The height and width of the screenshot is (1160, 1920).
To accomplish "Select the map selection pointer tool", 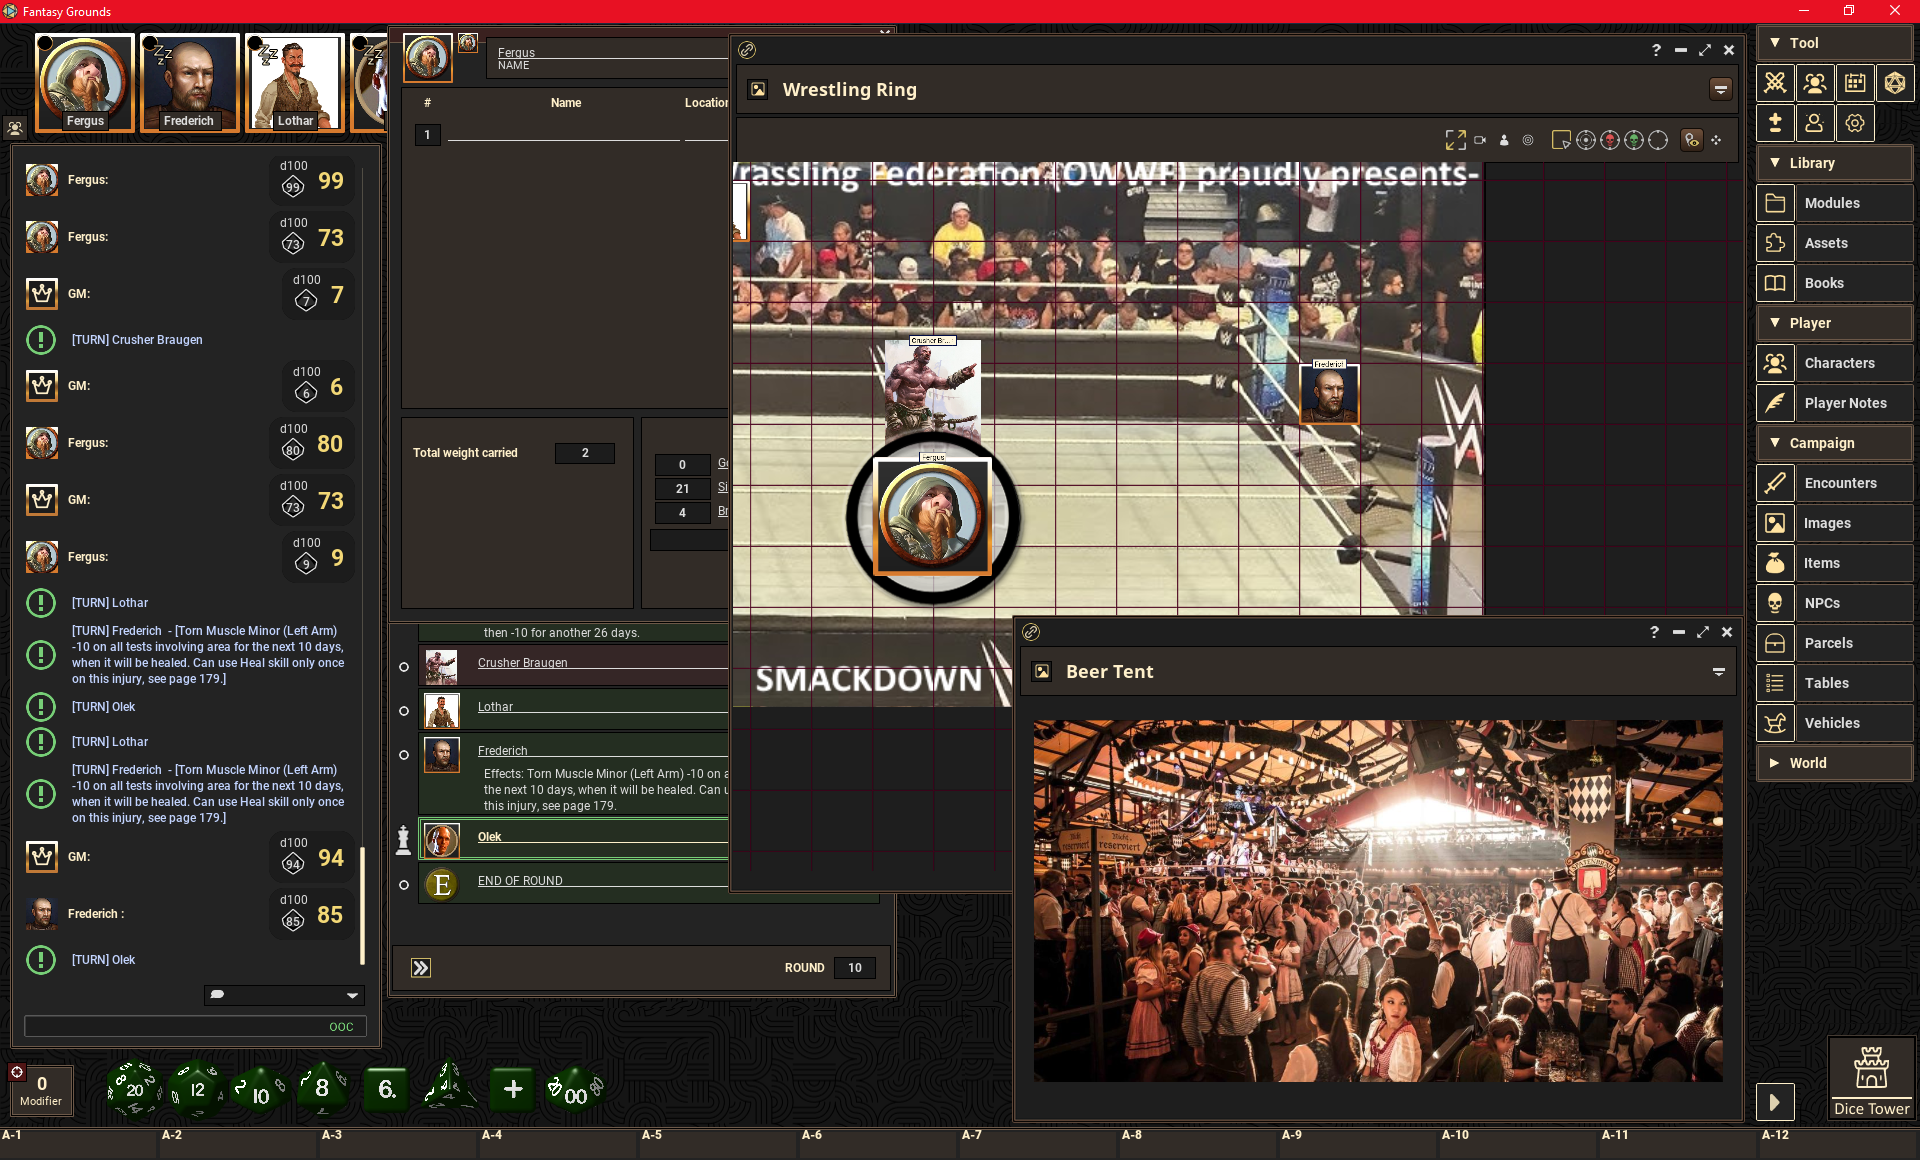I will tap(1561, 140).
